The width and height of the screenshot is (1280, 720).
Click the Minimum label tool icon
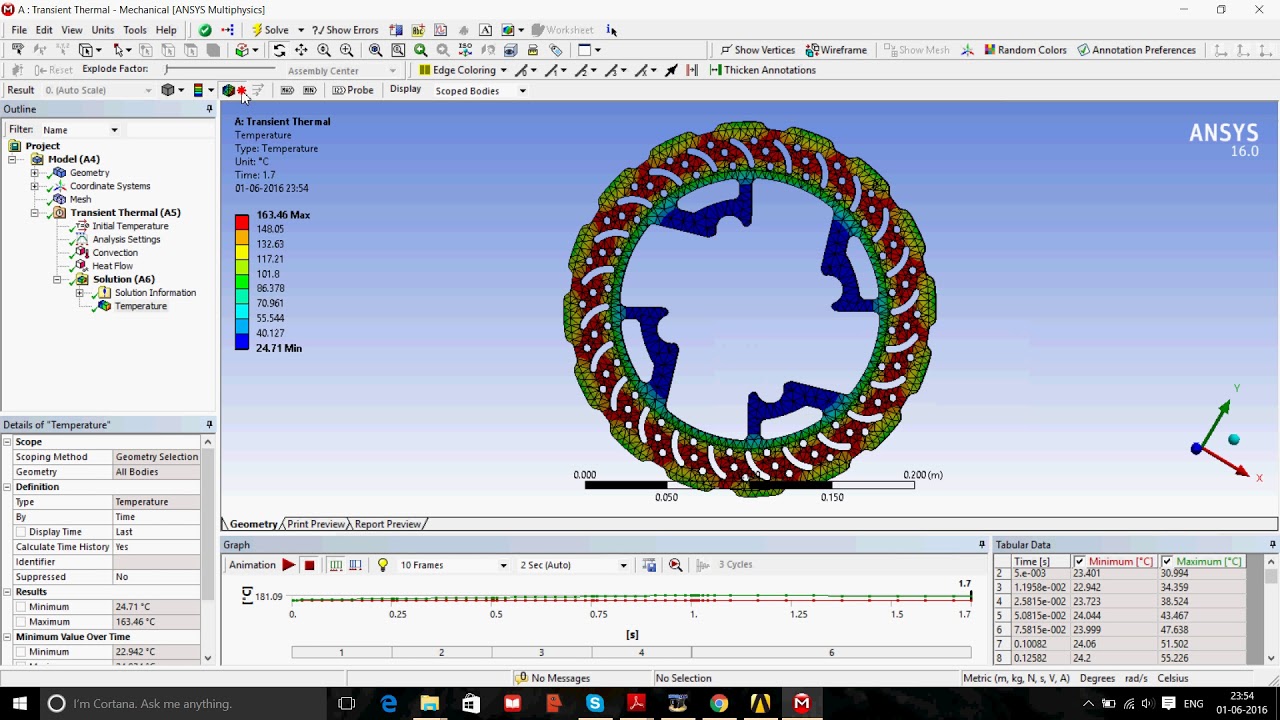(x=309, y=90)
